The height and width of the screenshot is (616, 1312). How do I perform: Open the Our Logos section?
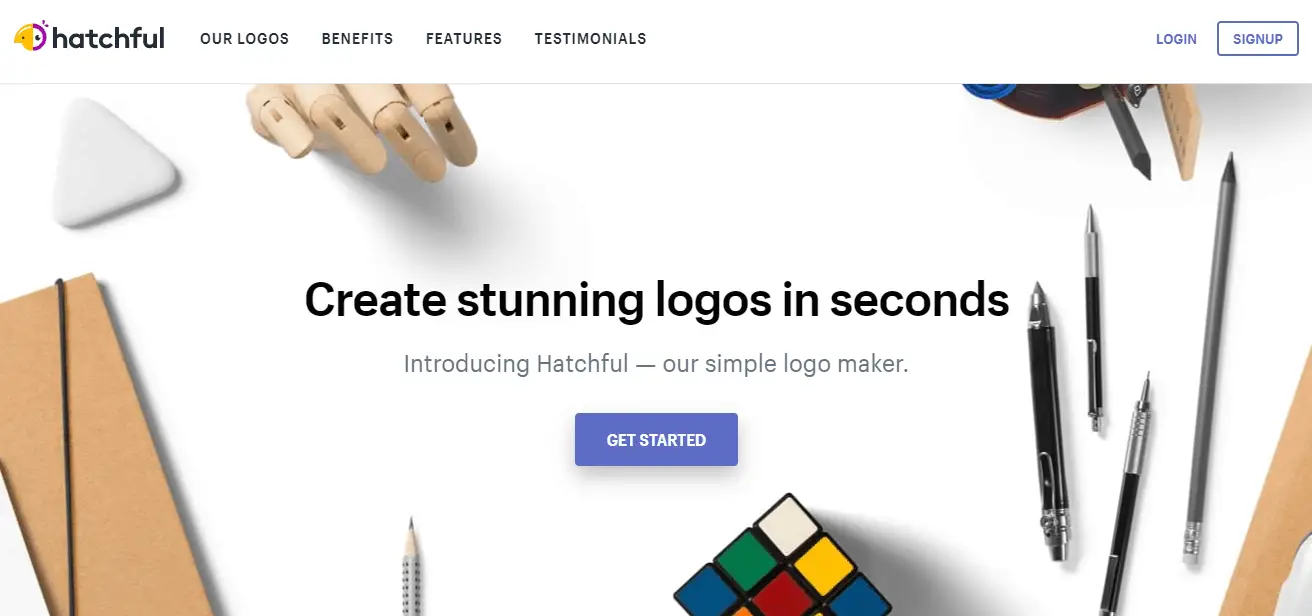(244, 39)
